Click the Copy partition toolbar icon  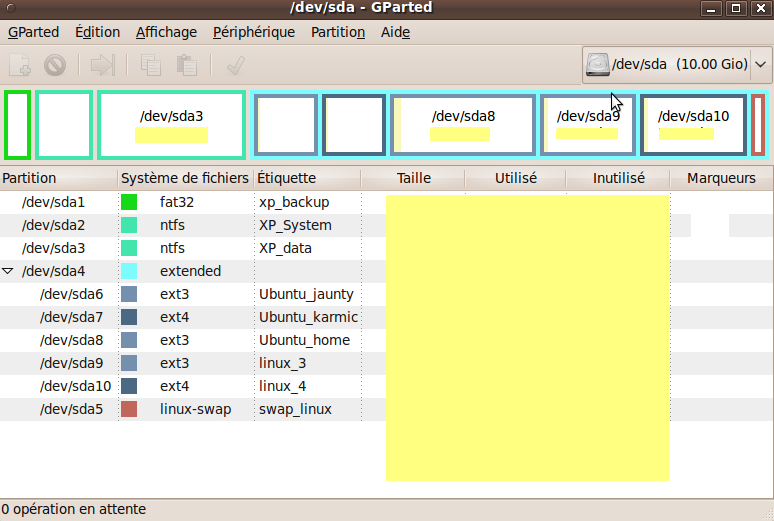click(151, 65)
